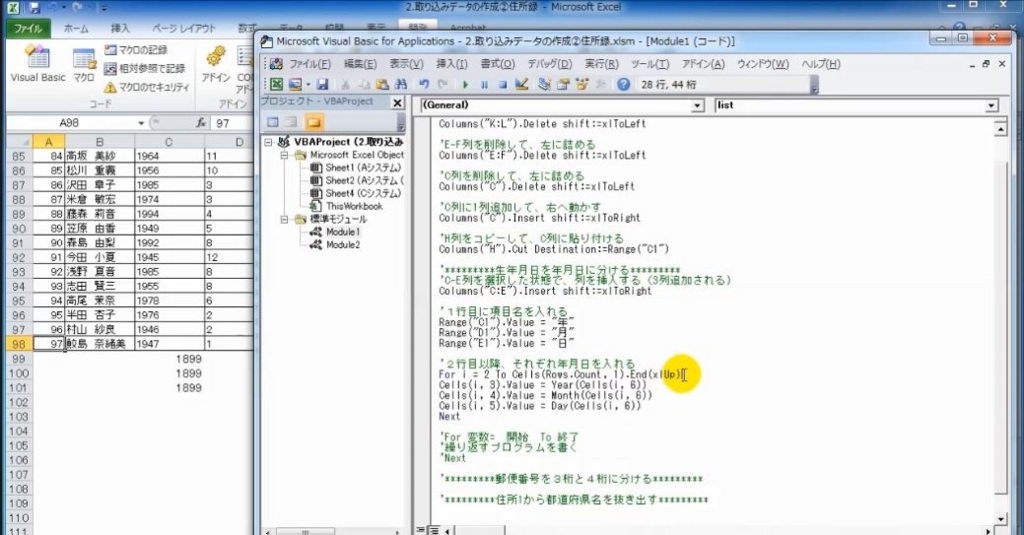The height and width of the screenshot is (535, 1024).
Task: Open the 挿入(I) menu in VBA editor
Action: click(x=451, y=64)
